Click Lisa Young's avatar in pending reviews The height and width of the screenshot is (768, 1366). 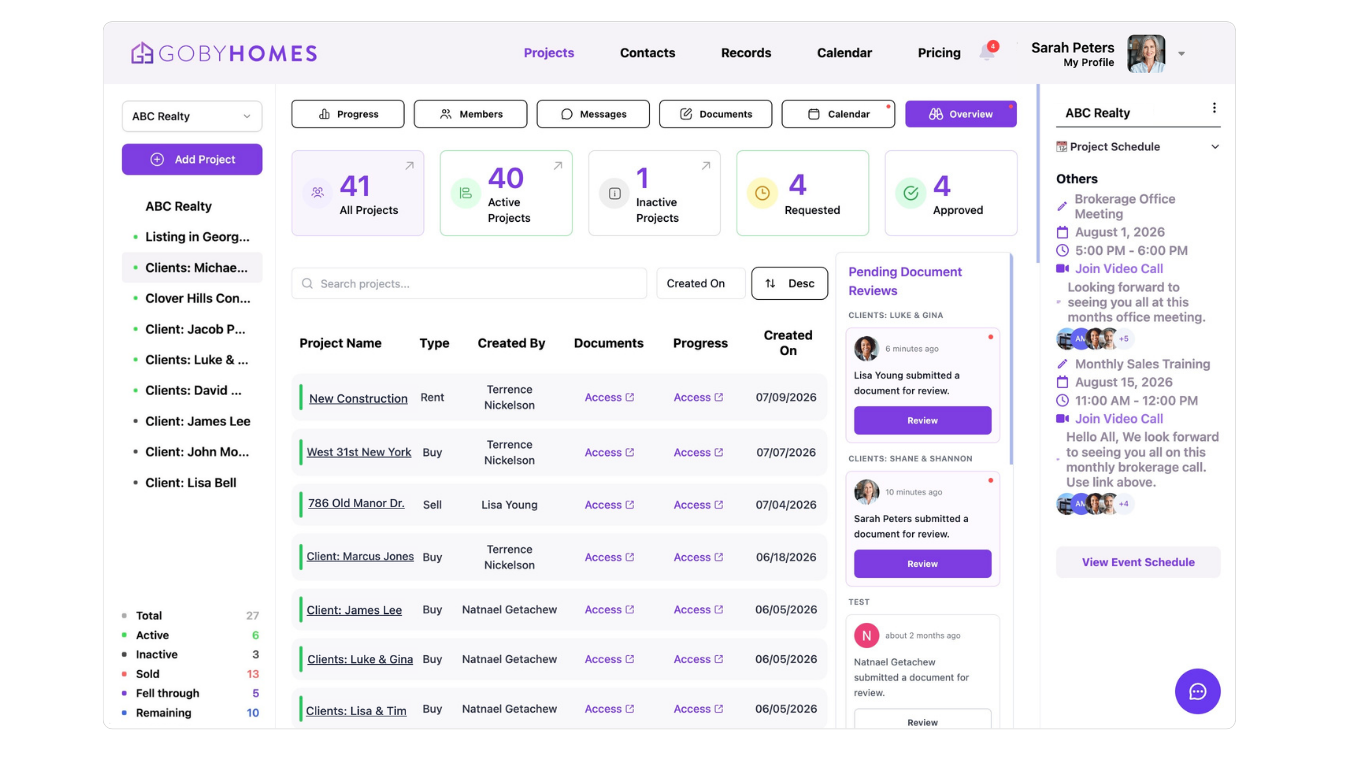pyautogui.click(x=866, y=348)
